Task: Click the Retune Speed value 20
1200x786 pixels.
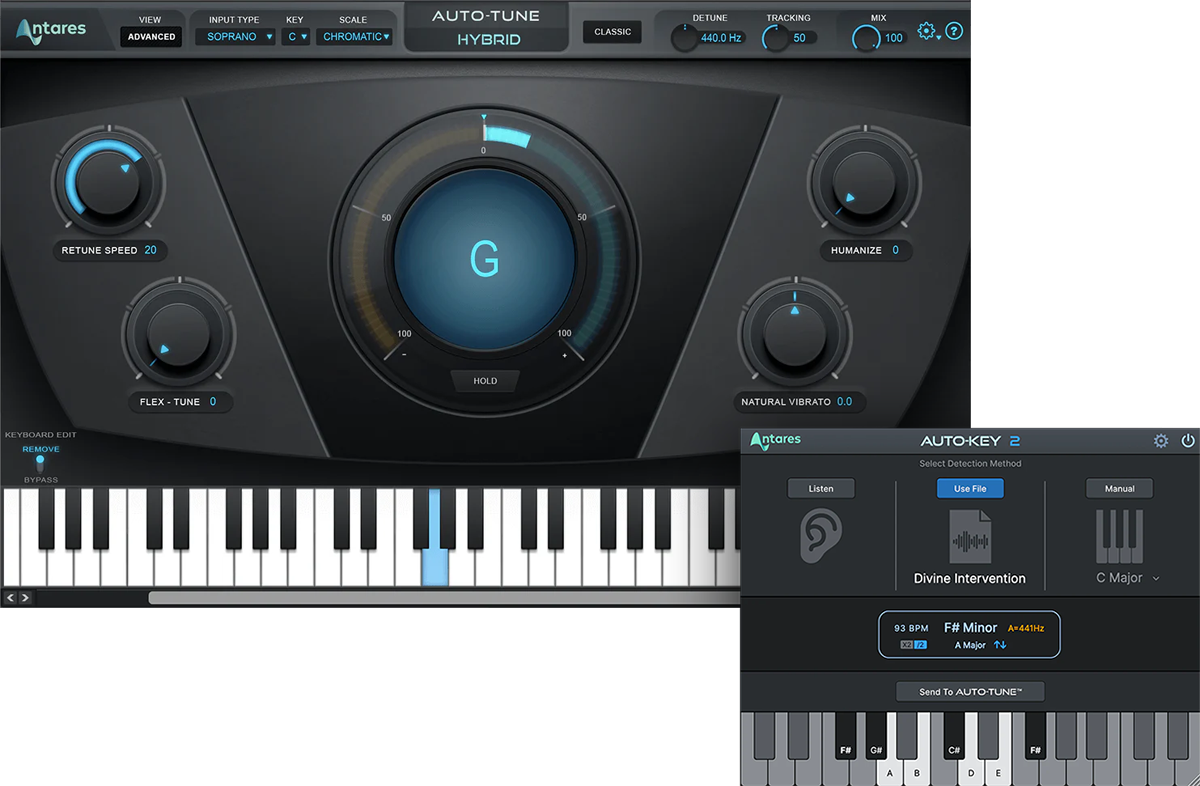Action: coord(150,250)
